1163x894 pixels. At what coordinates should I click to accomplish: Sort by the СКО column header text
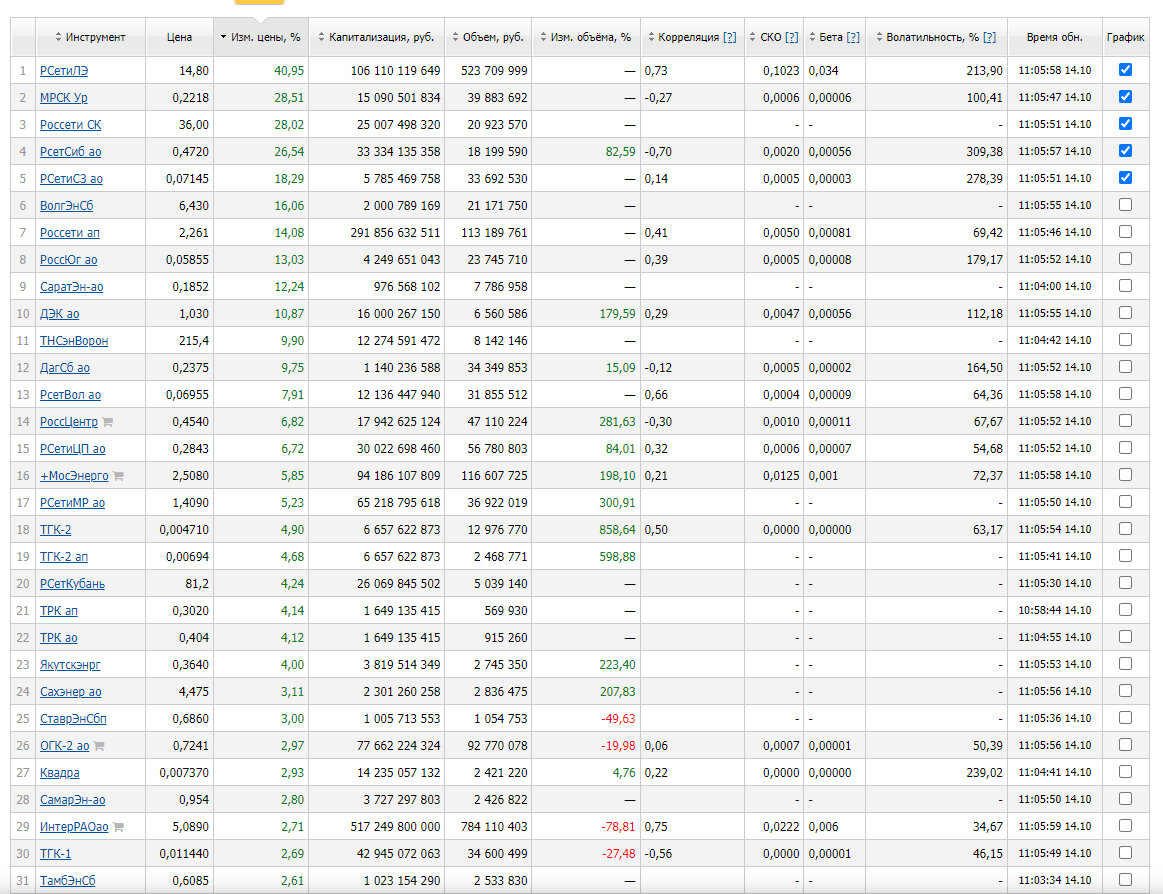[771, 37]
